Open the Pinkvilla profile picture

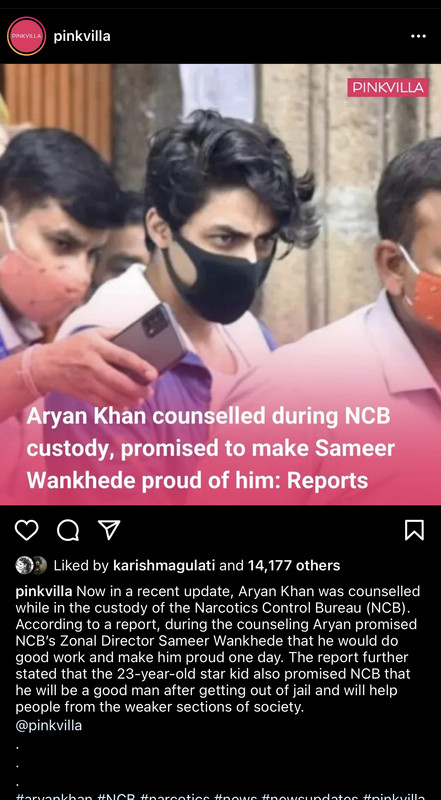(27, 36)
